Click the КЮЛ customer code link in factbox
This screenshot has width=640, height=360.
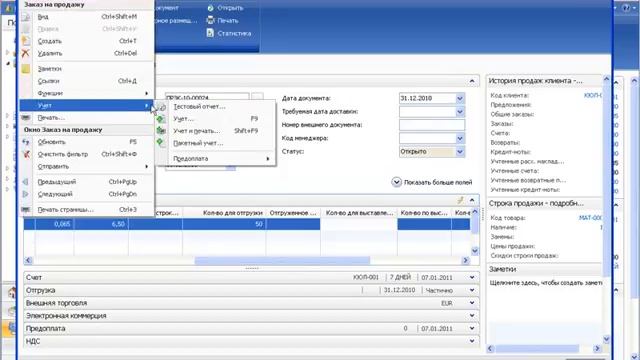[x=593, y=95]
